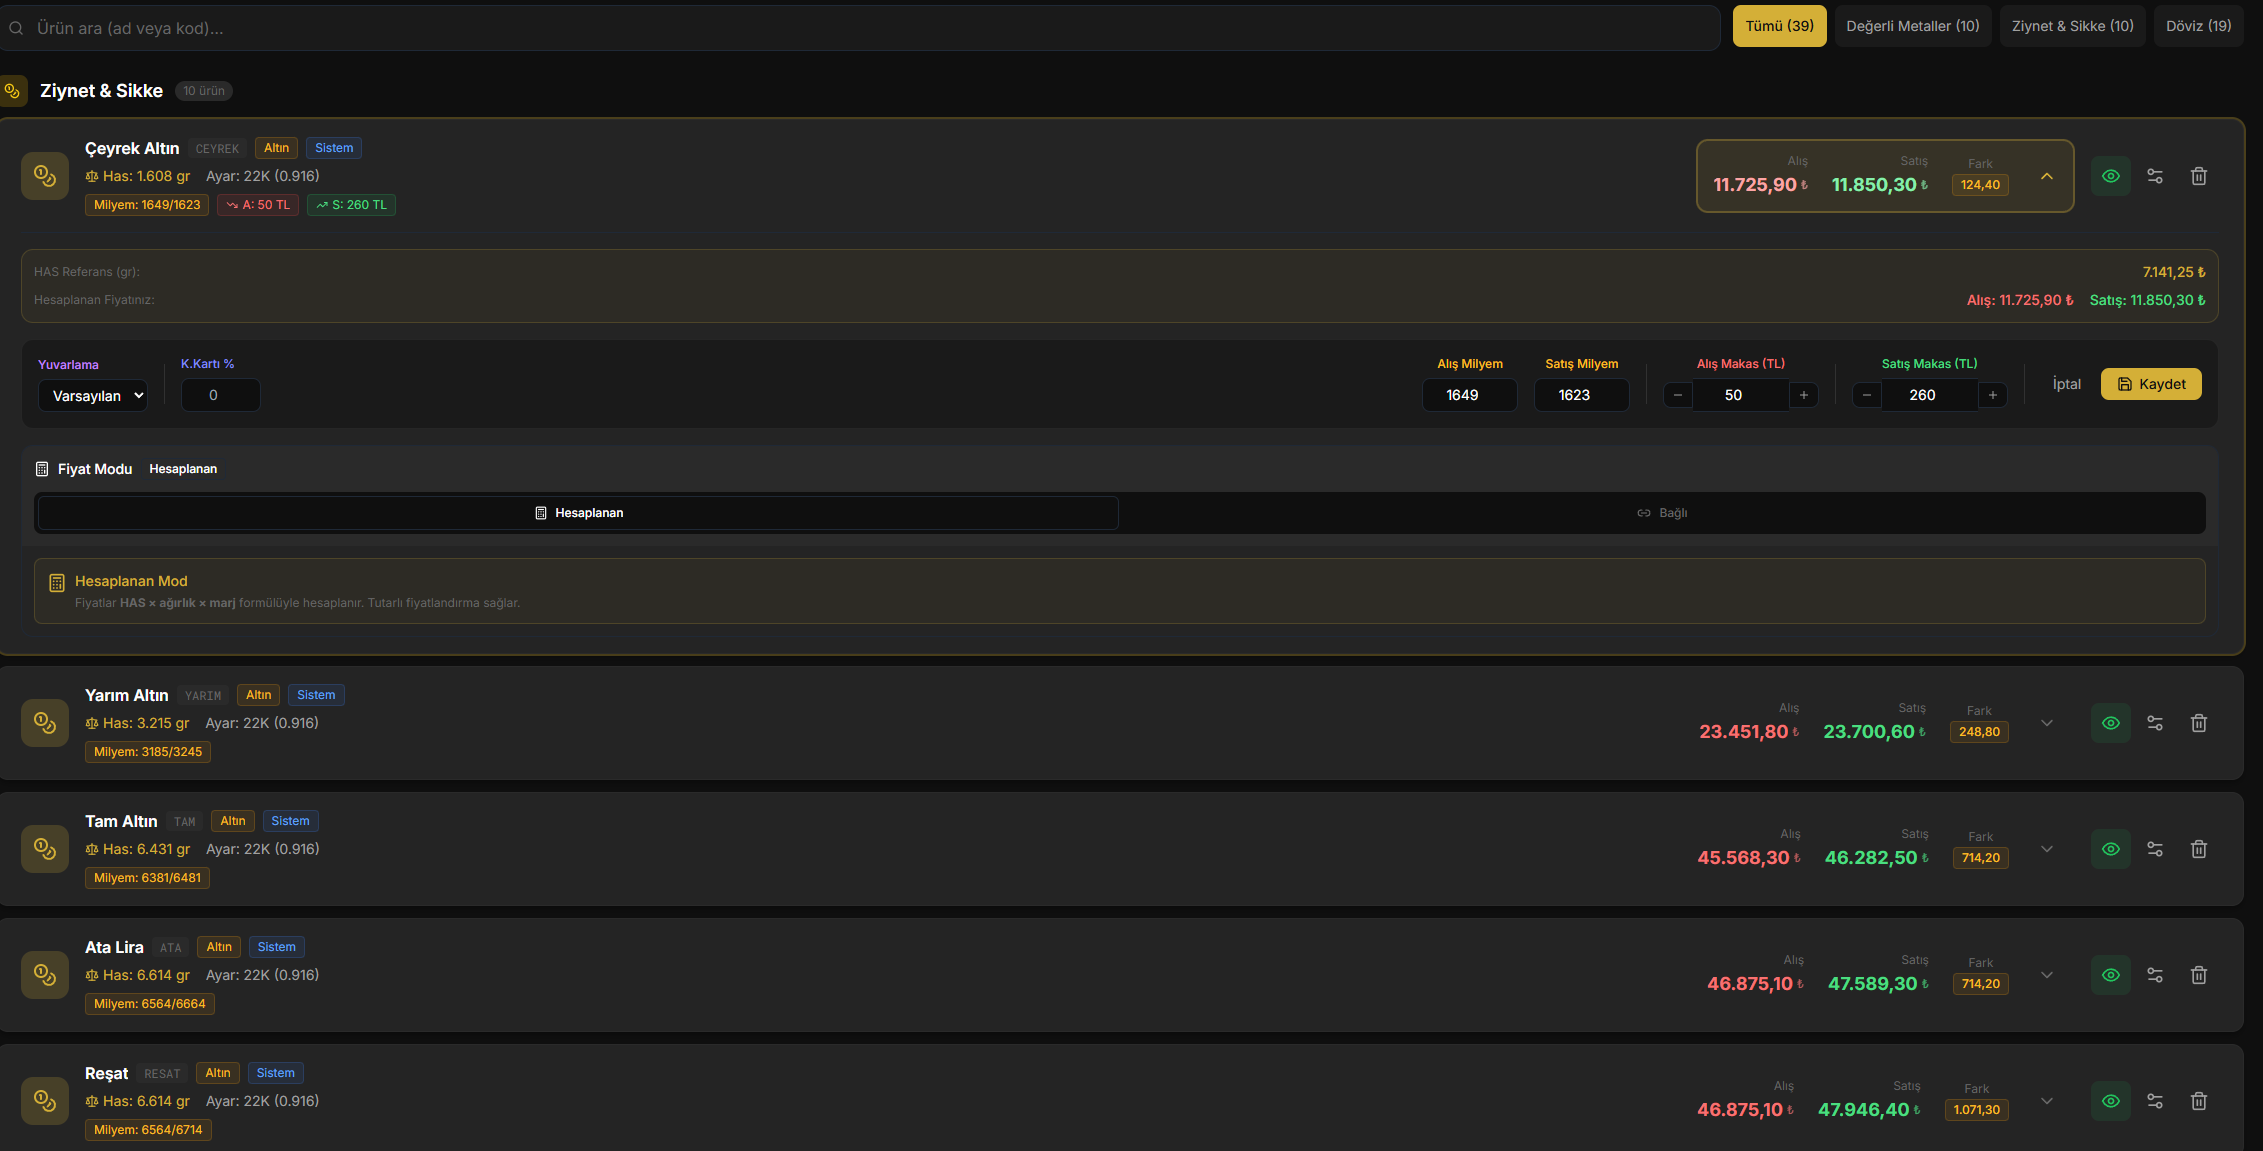2263x1151 pixels.
Task: Switch to Değerli Metaller tab
Action: click(x=1912, y=26)
